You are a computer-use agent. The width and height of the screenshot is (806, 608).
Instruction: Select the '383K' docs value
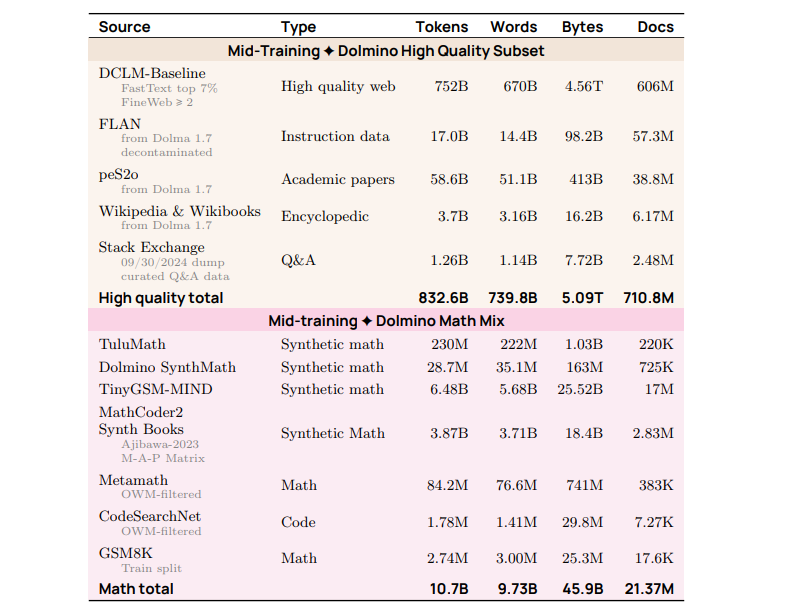[x=656, y=485]
